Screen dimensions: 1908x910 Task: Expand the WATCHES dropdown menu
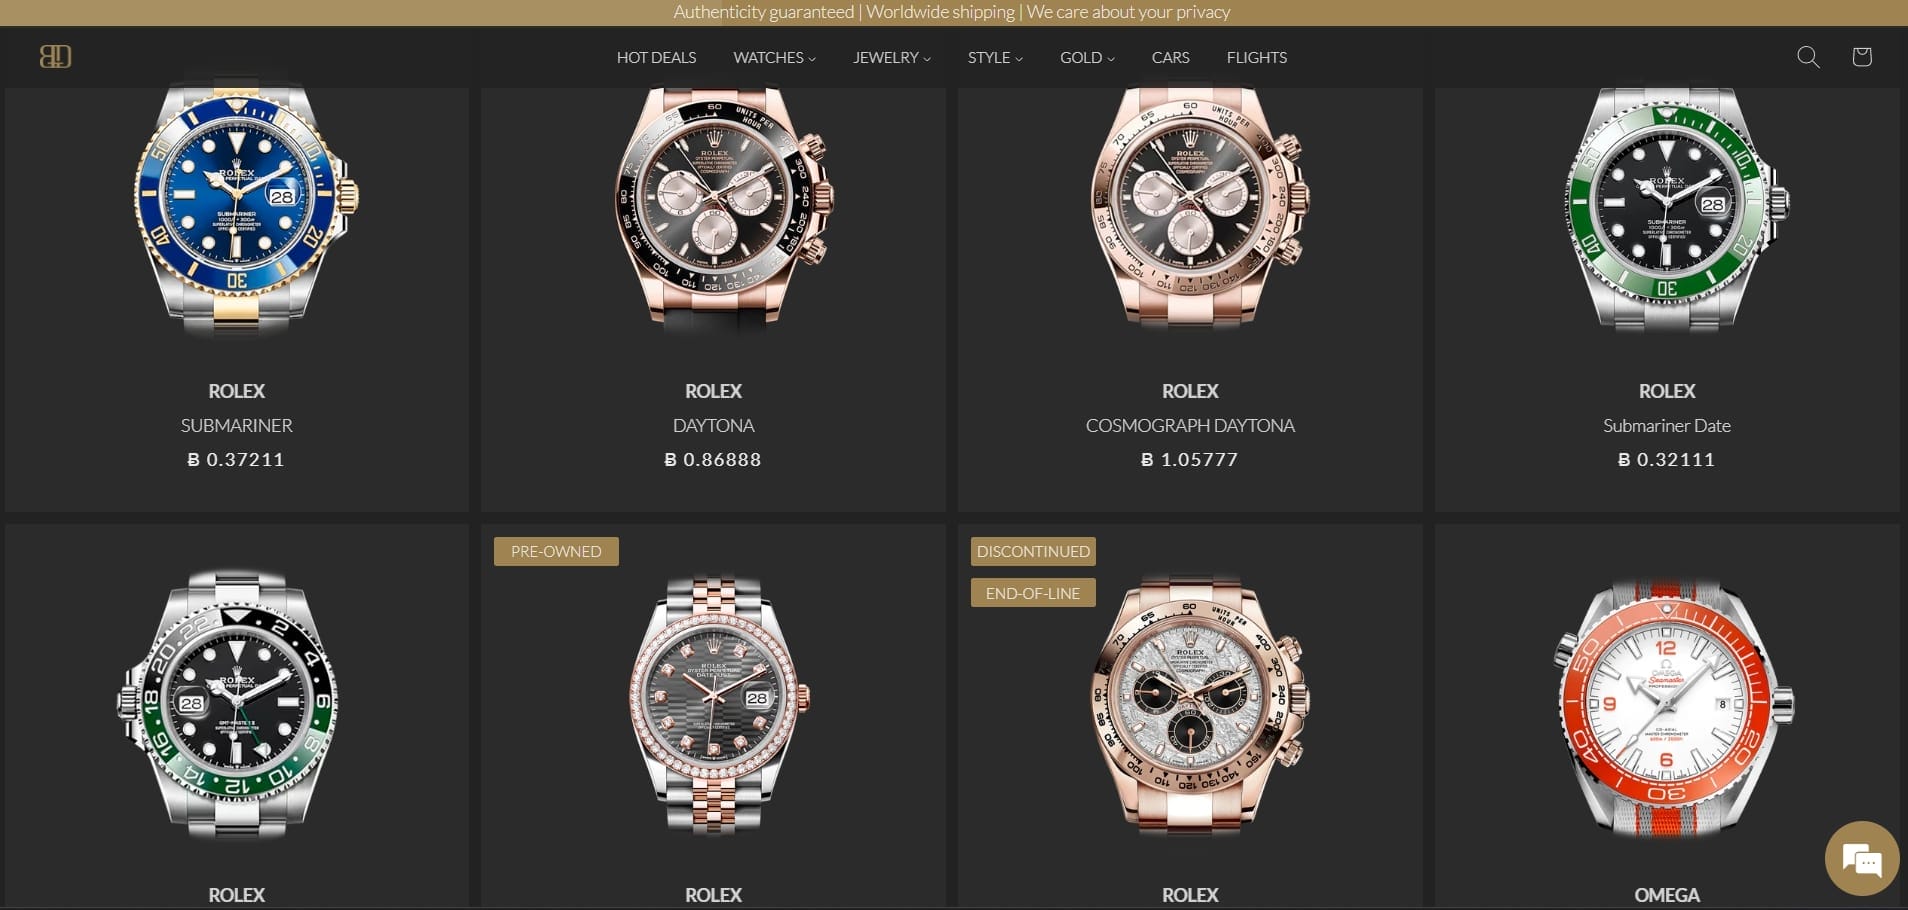click(x=774, y=58)
